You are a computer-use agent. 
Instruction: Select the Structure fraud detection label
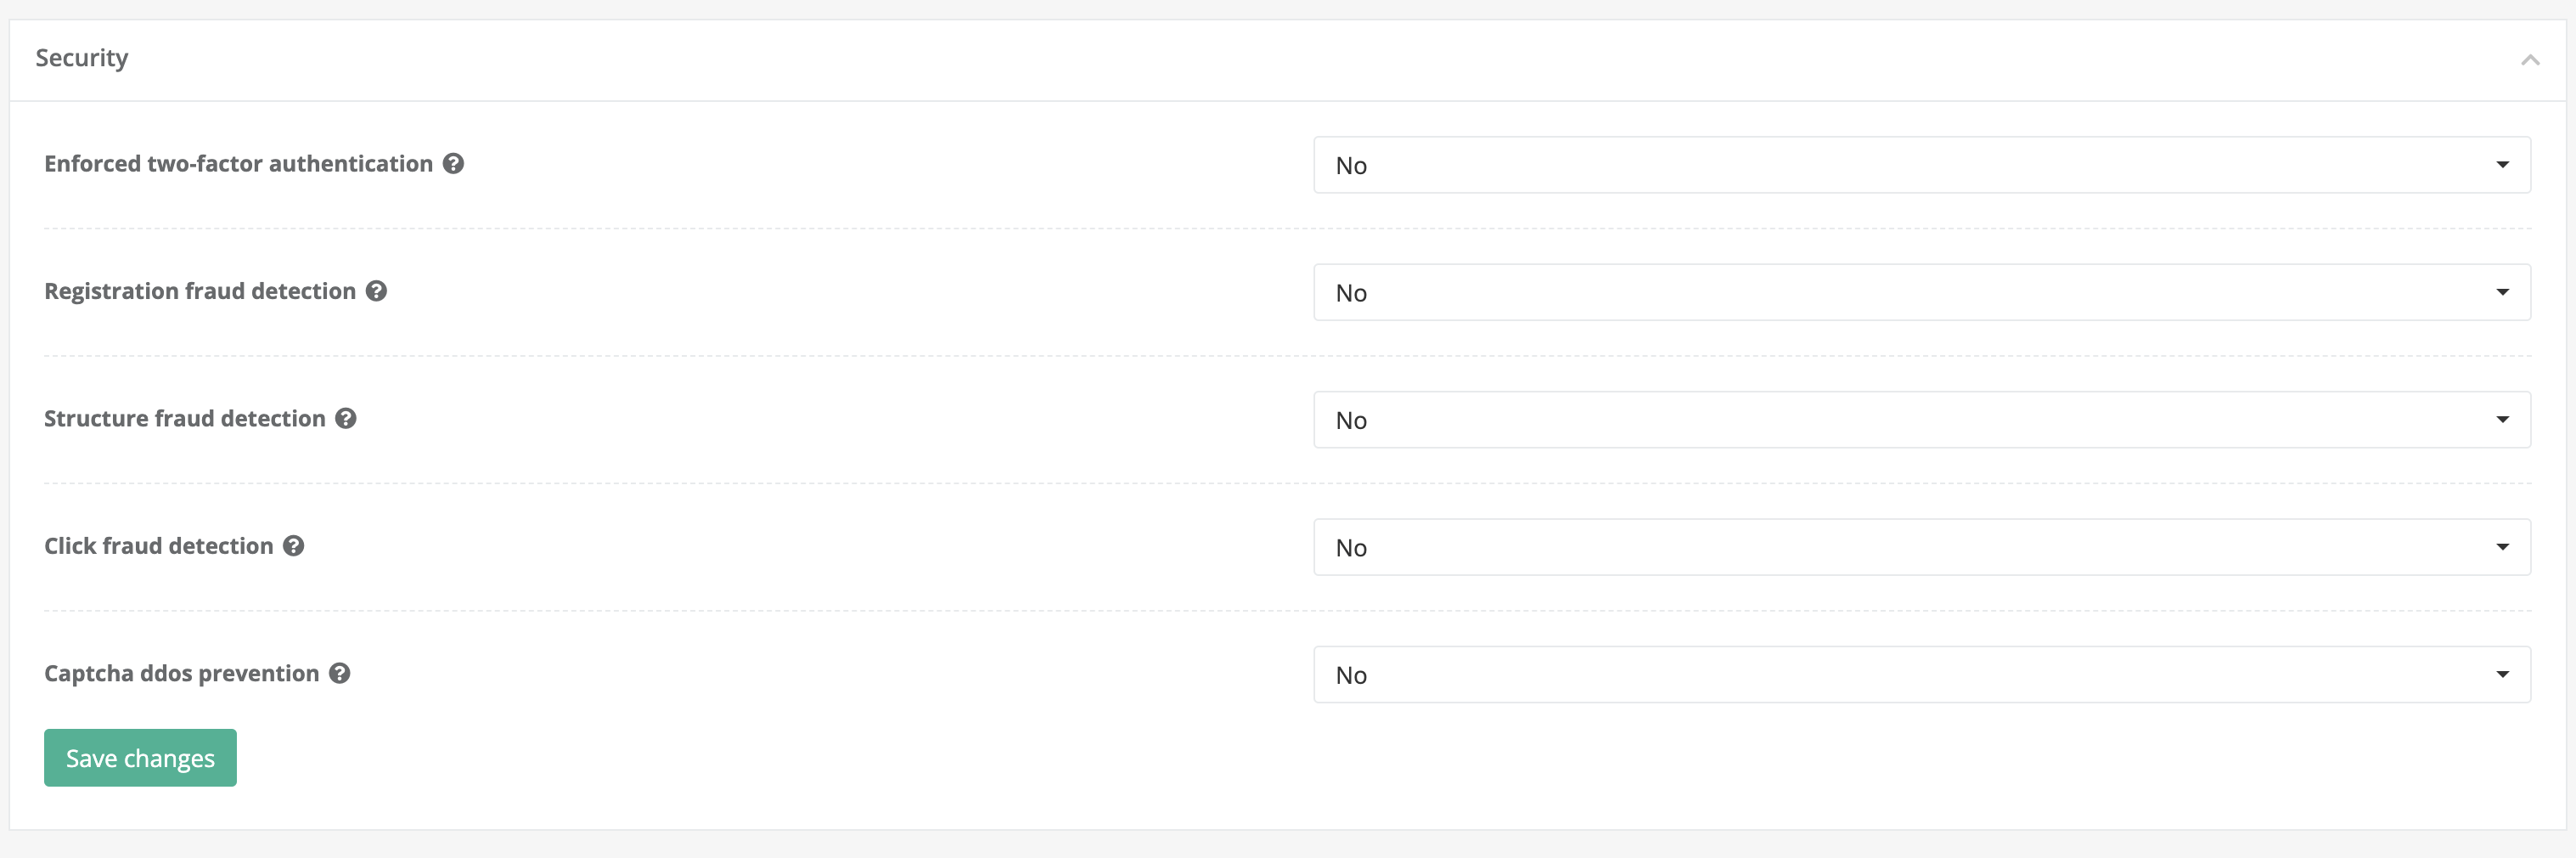pyautogui.click(x=185, y=419)
